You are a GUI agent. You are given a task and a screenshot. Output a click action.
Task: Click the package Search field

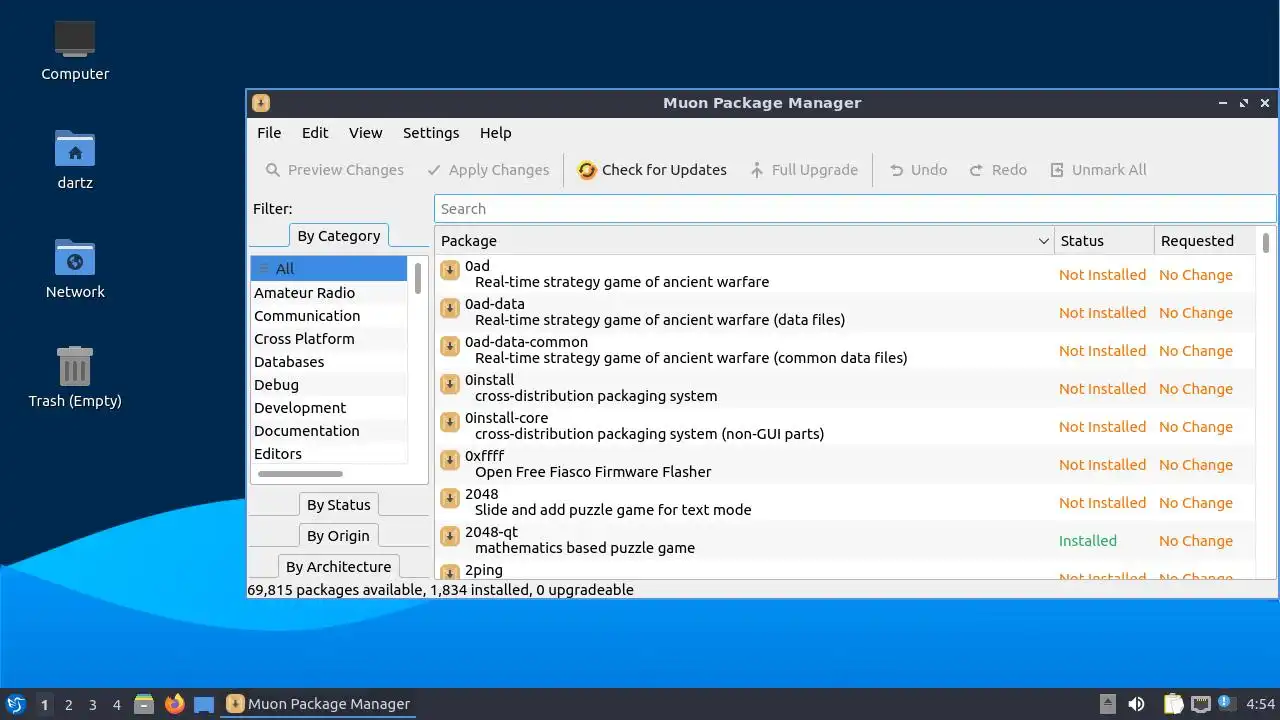855,209
